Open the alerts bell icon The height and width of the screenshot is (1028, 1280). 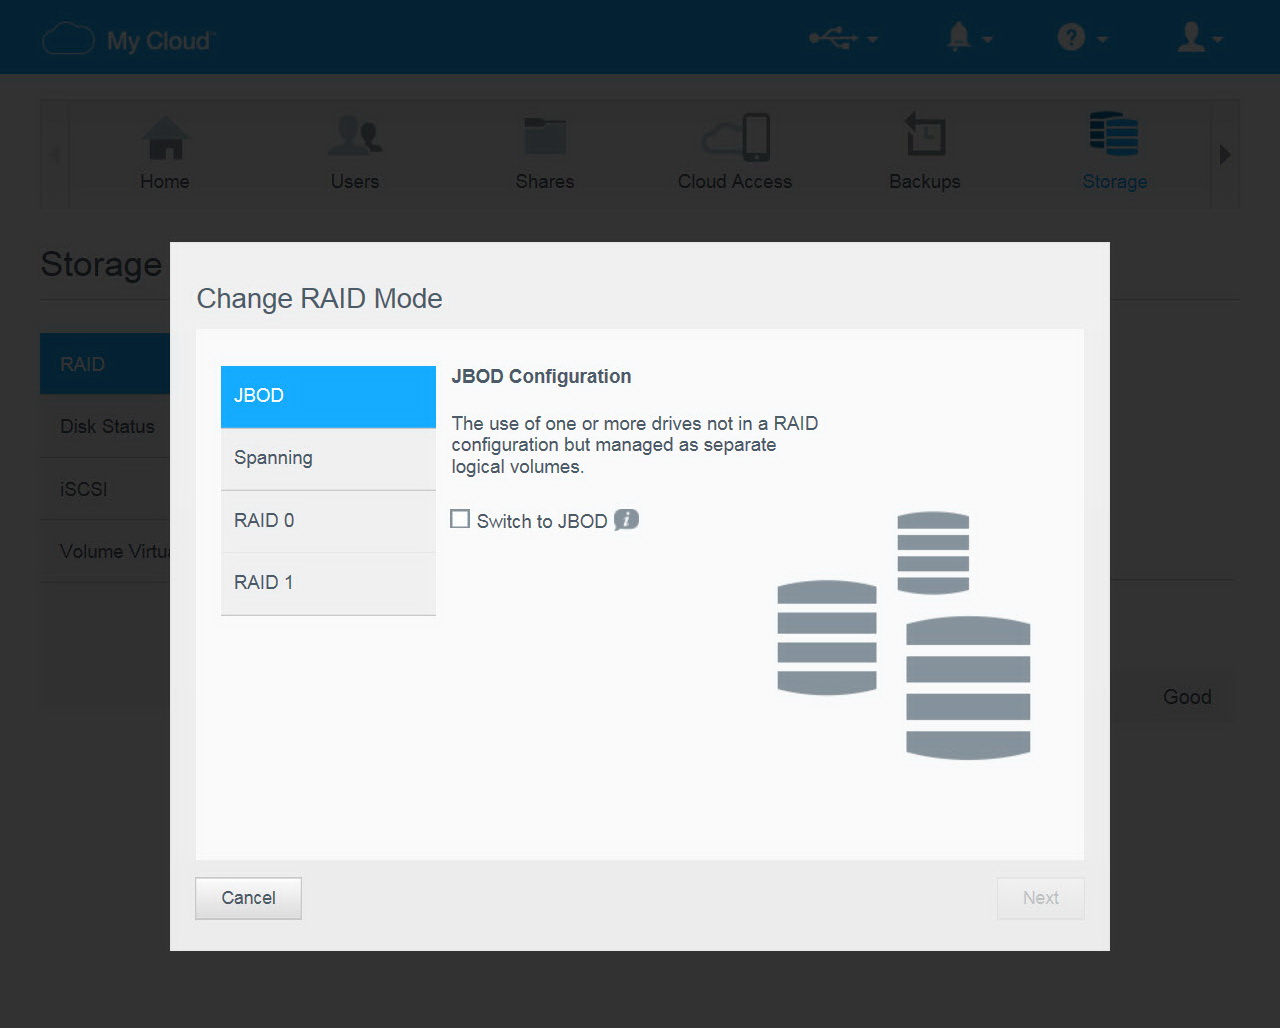(x=958, y=37)
